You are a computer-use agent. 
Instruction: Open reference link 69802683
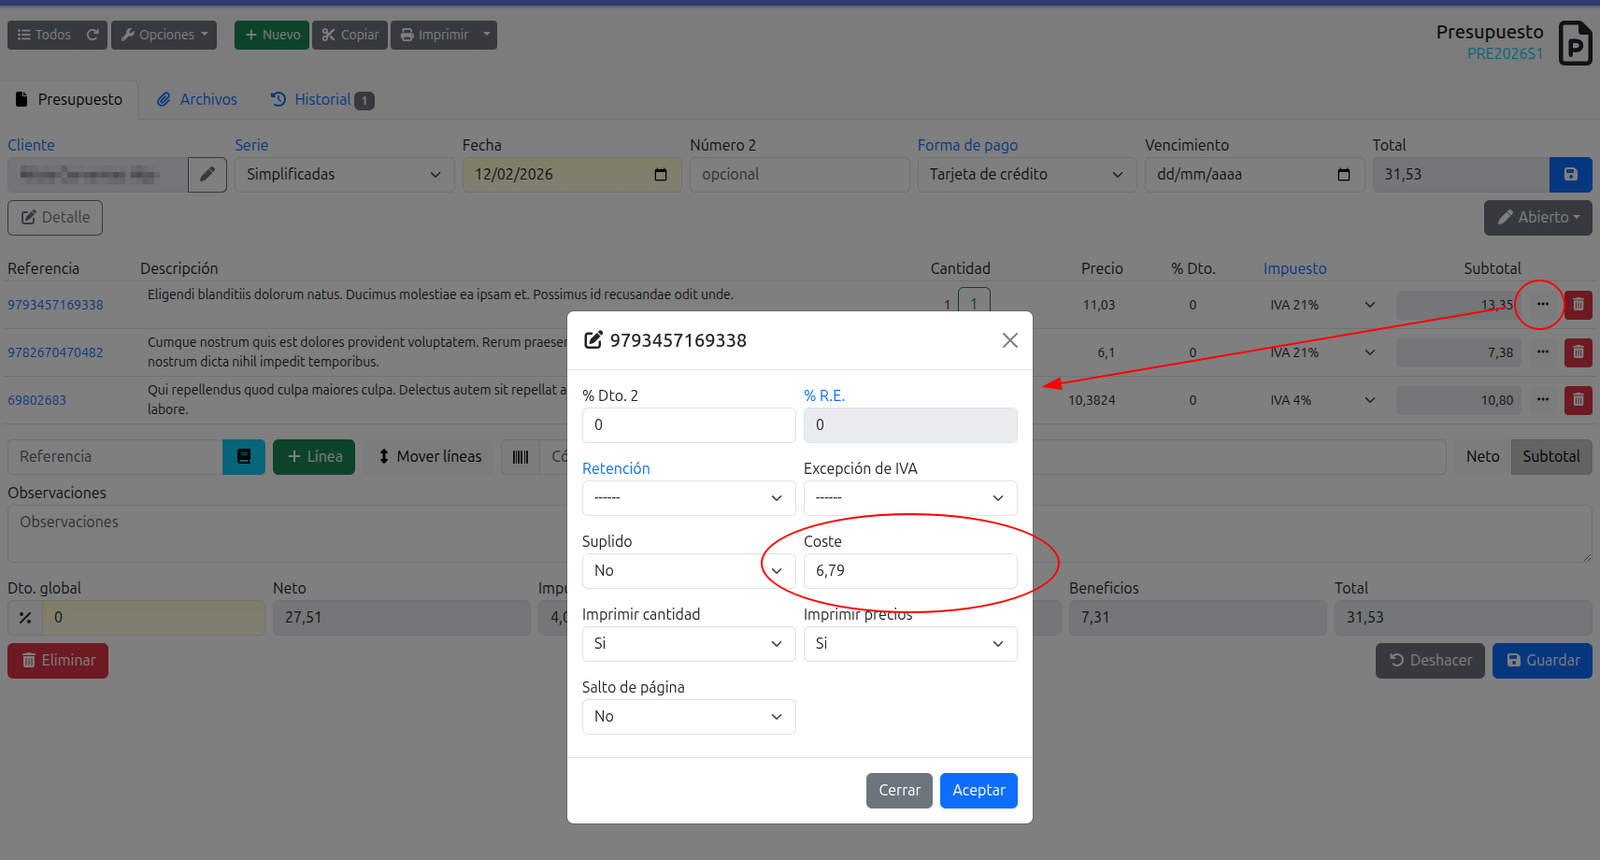[37, 400]
